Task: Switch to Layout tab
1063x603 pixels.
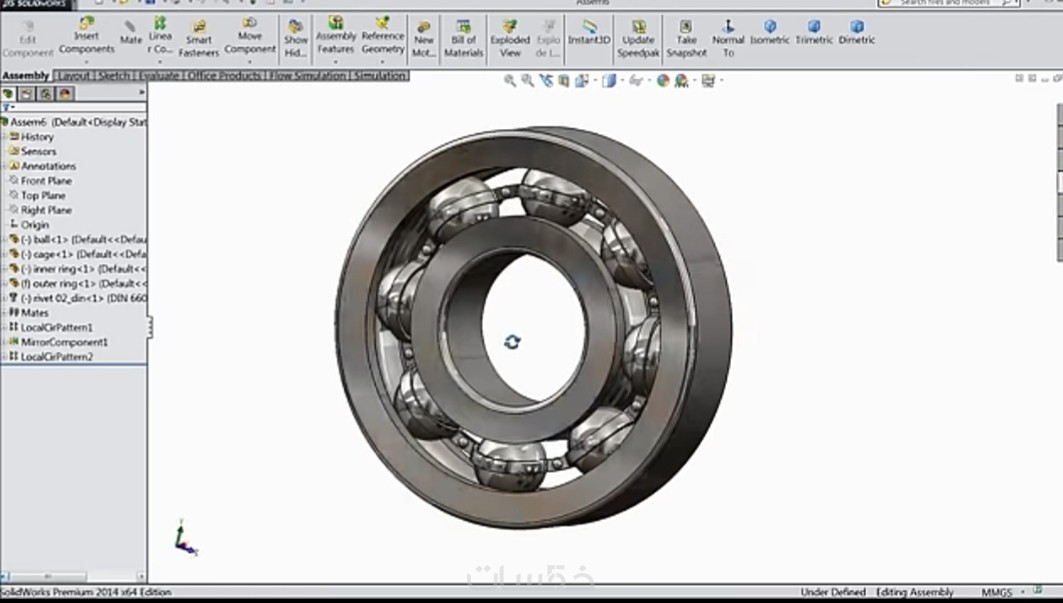Action: [x=74, y=75]
